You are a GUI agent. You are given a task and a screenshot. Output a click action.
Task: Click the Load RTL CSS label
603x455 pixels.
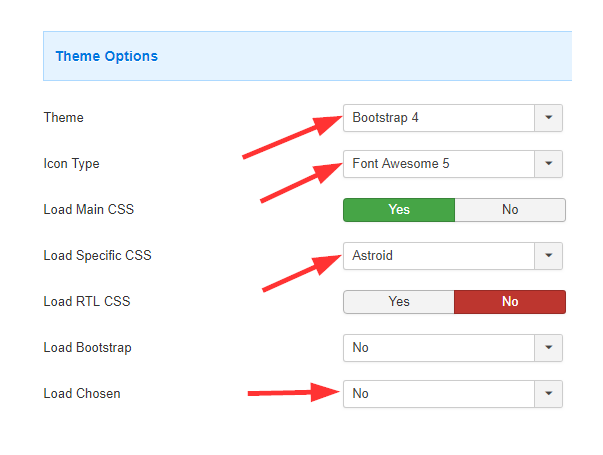tap(87, 302)
